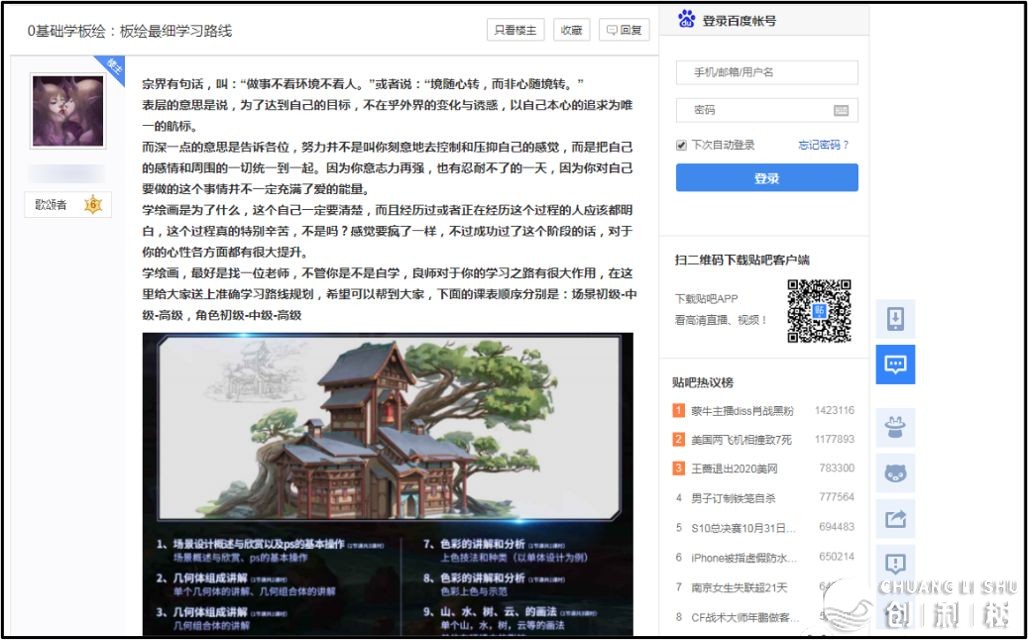Click the orange rank 3 badge
Viewport: 1028px width, 640px height.
tap(679, 468)
